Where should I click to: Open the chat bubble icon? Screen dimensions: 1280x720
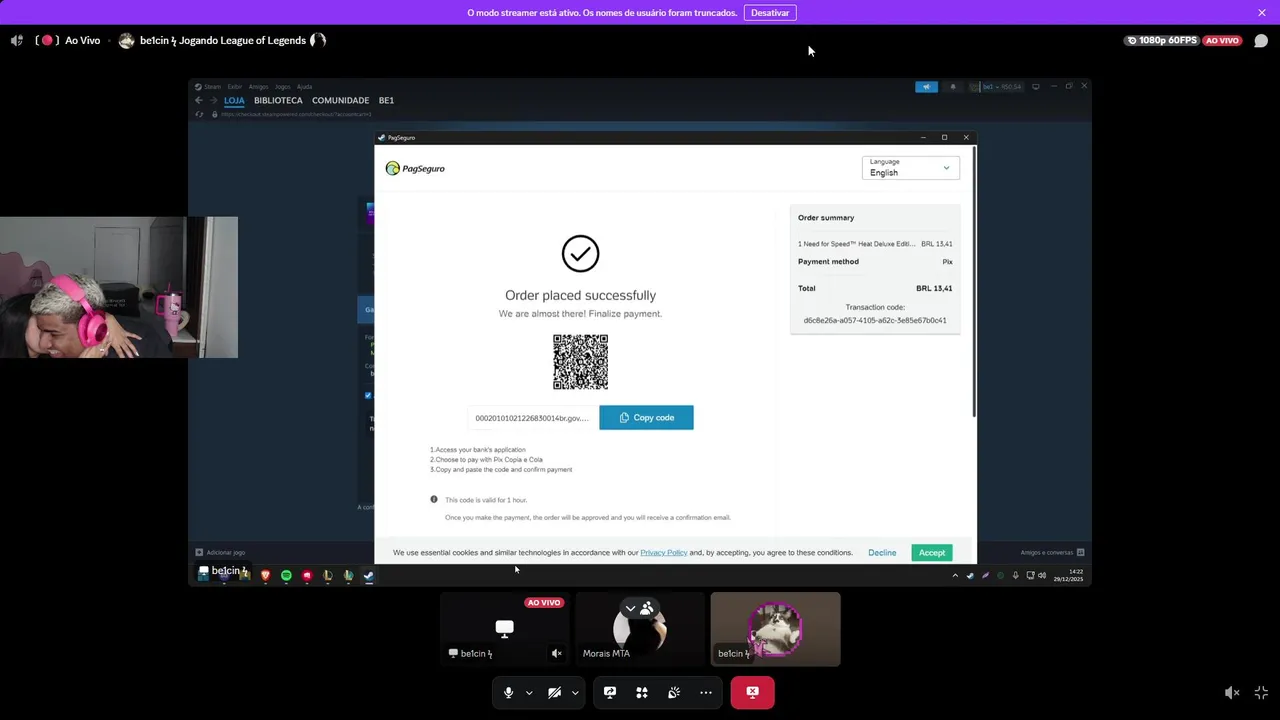tap(1261, 41)
